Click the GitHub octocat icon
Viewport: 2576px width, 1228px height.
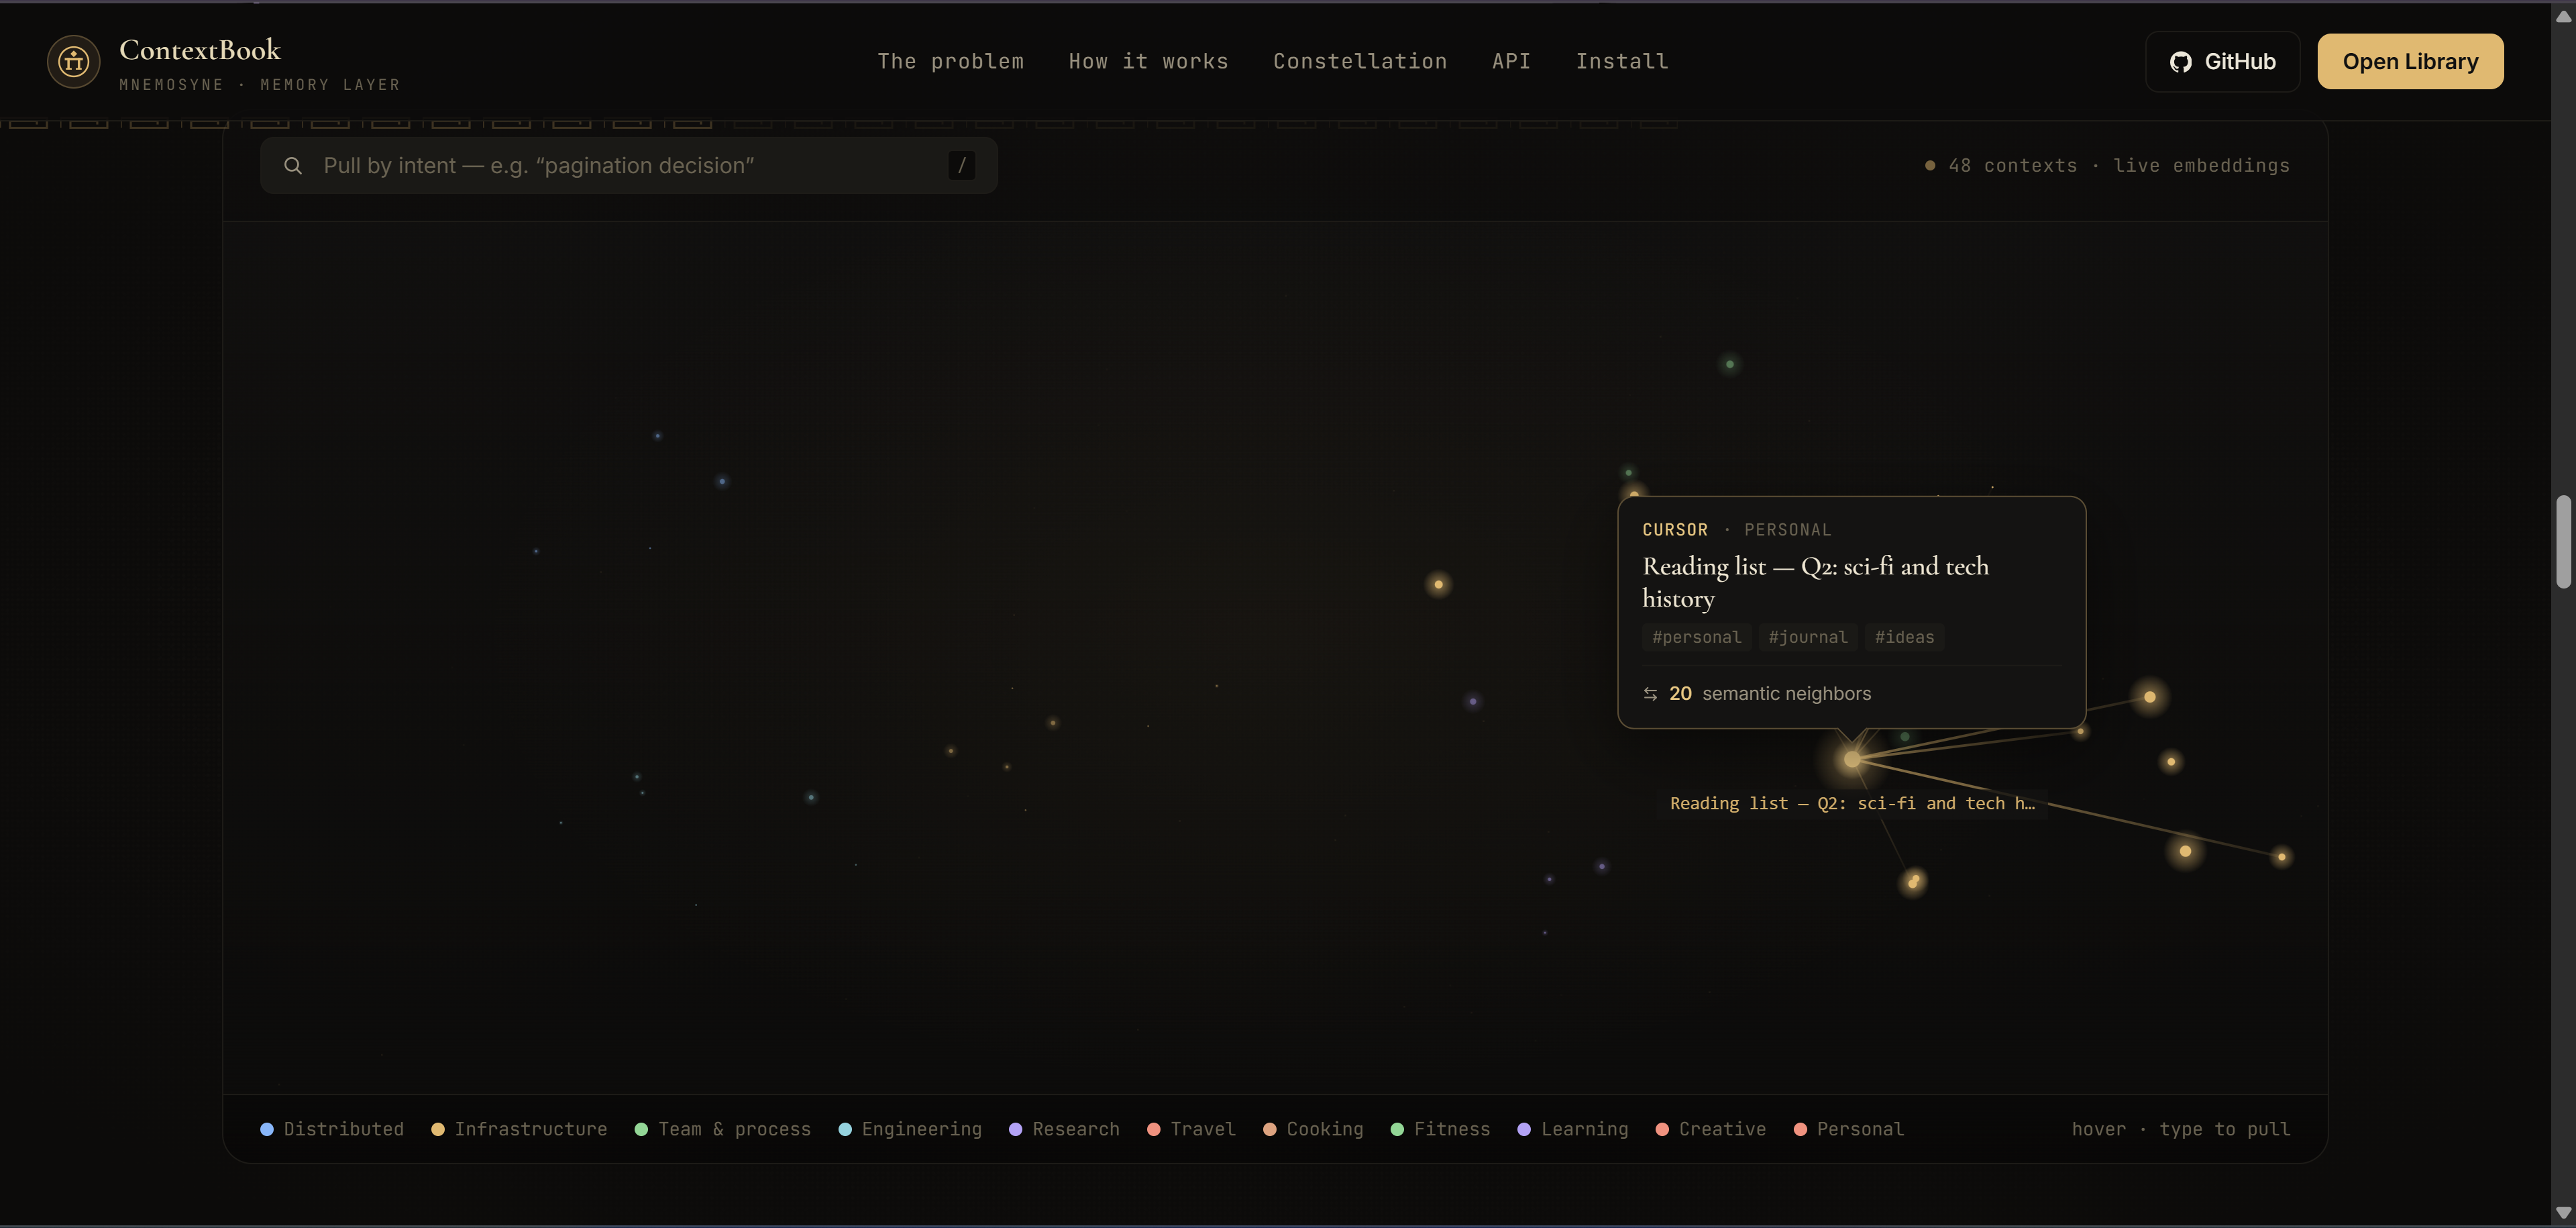tap(2180, 62)
